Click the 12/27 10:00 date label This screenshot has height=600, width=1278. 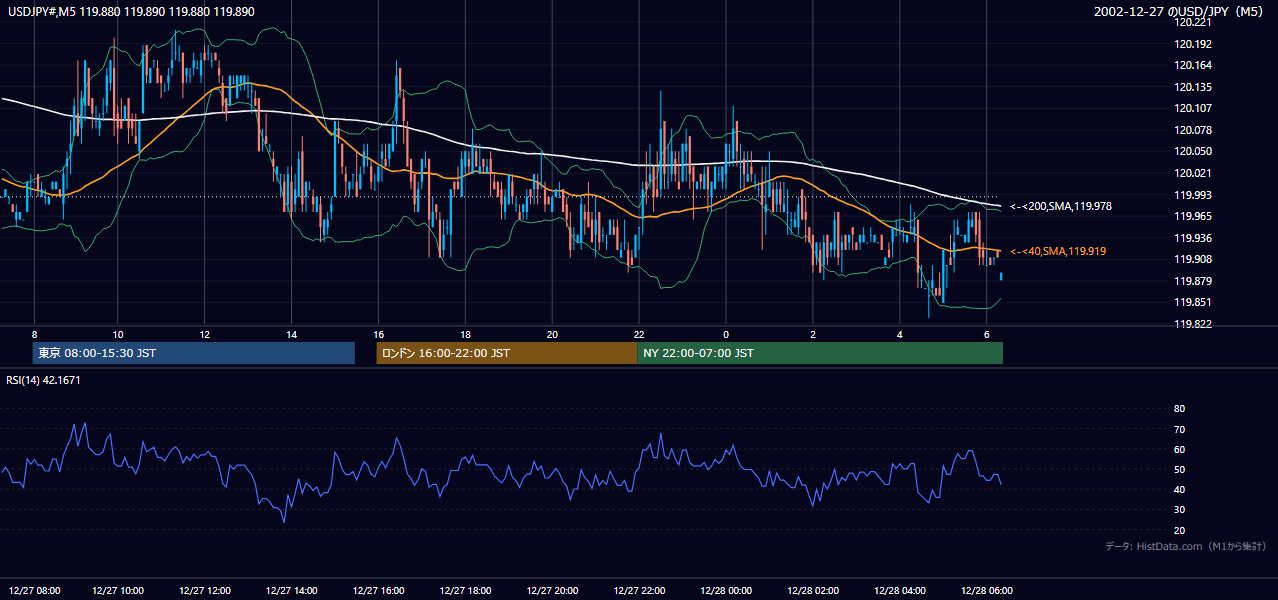click(118, 590)
